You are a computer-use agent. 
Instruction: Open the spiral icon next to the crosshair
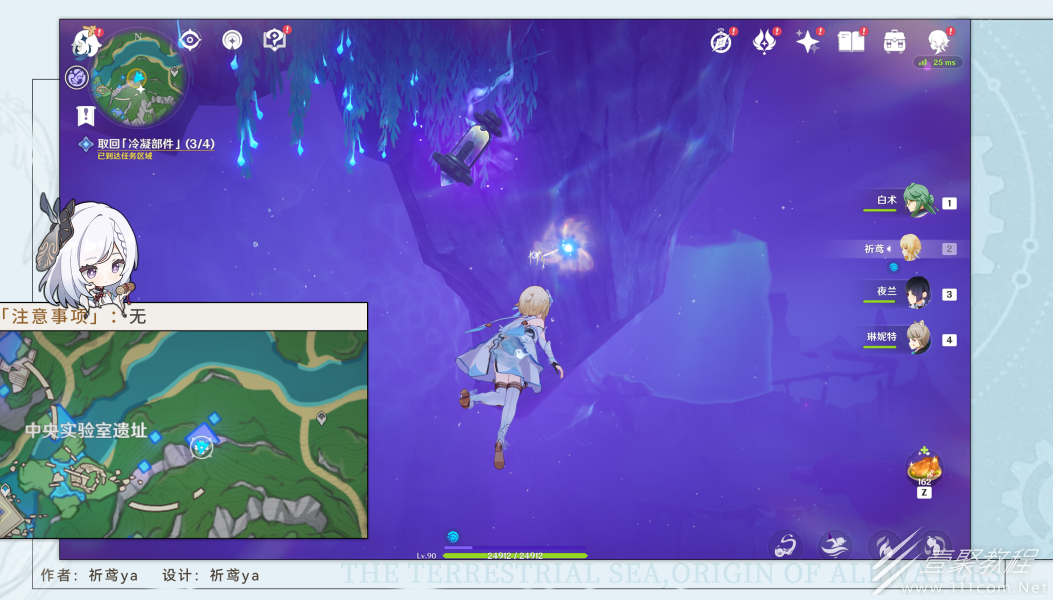pyautogui.click(x=232, y=40)
